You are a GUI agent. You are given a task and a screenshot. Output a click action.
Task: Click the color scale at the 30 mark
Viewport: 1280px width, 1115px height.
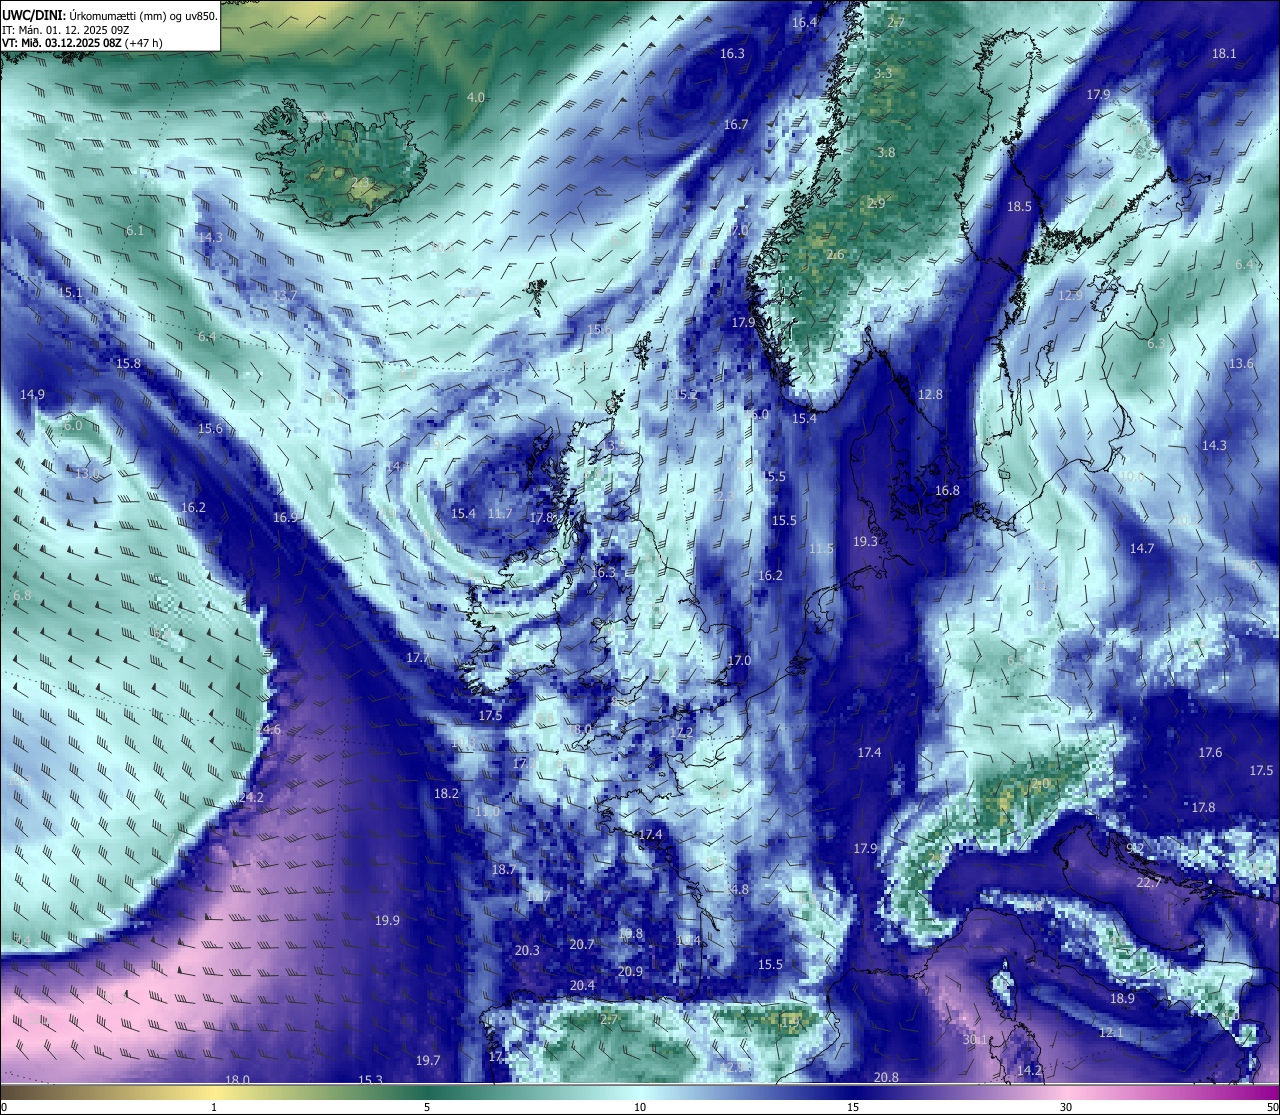click(x=1066, y=1091)
